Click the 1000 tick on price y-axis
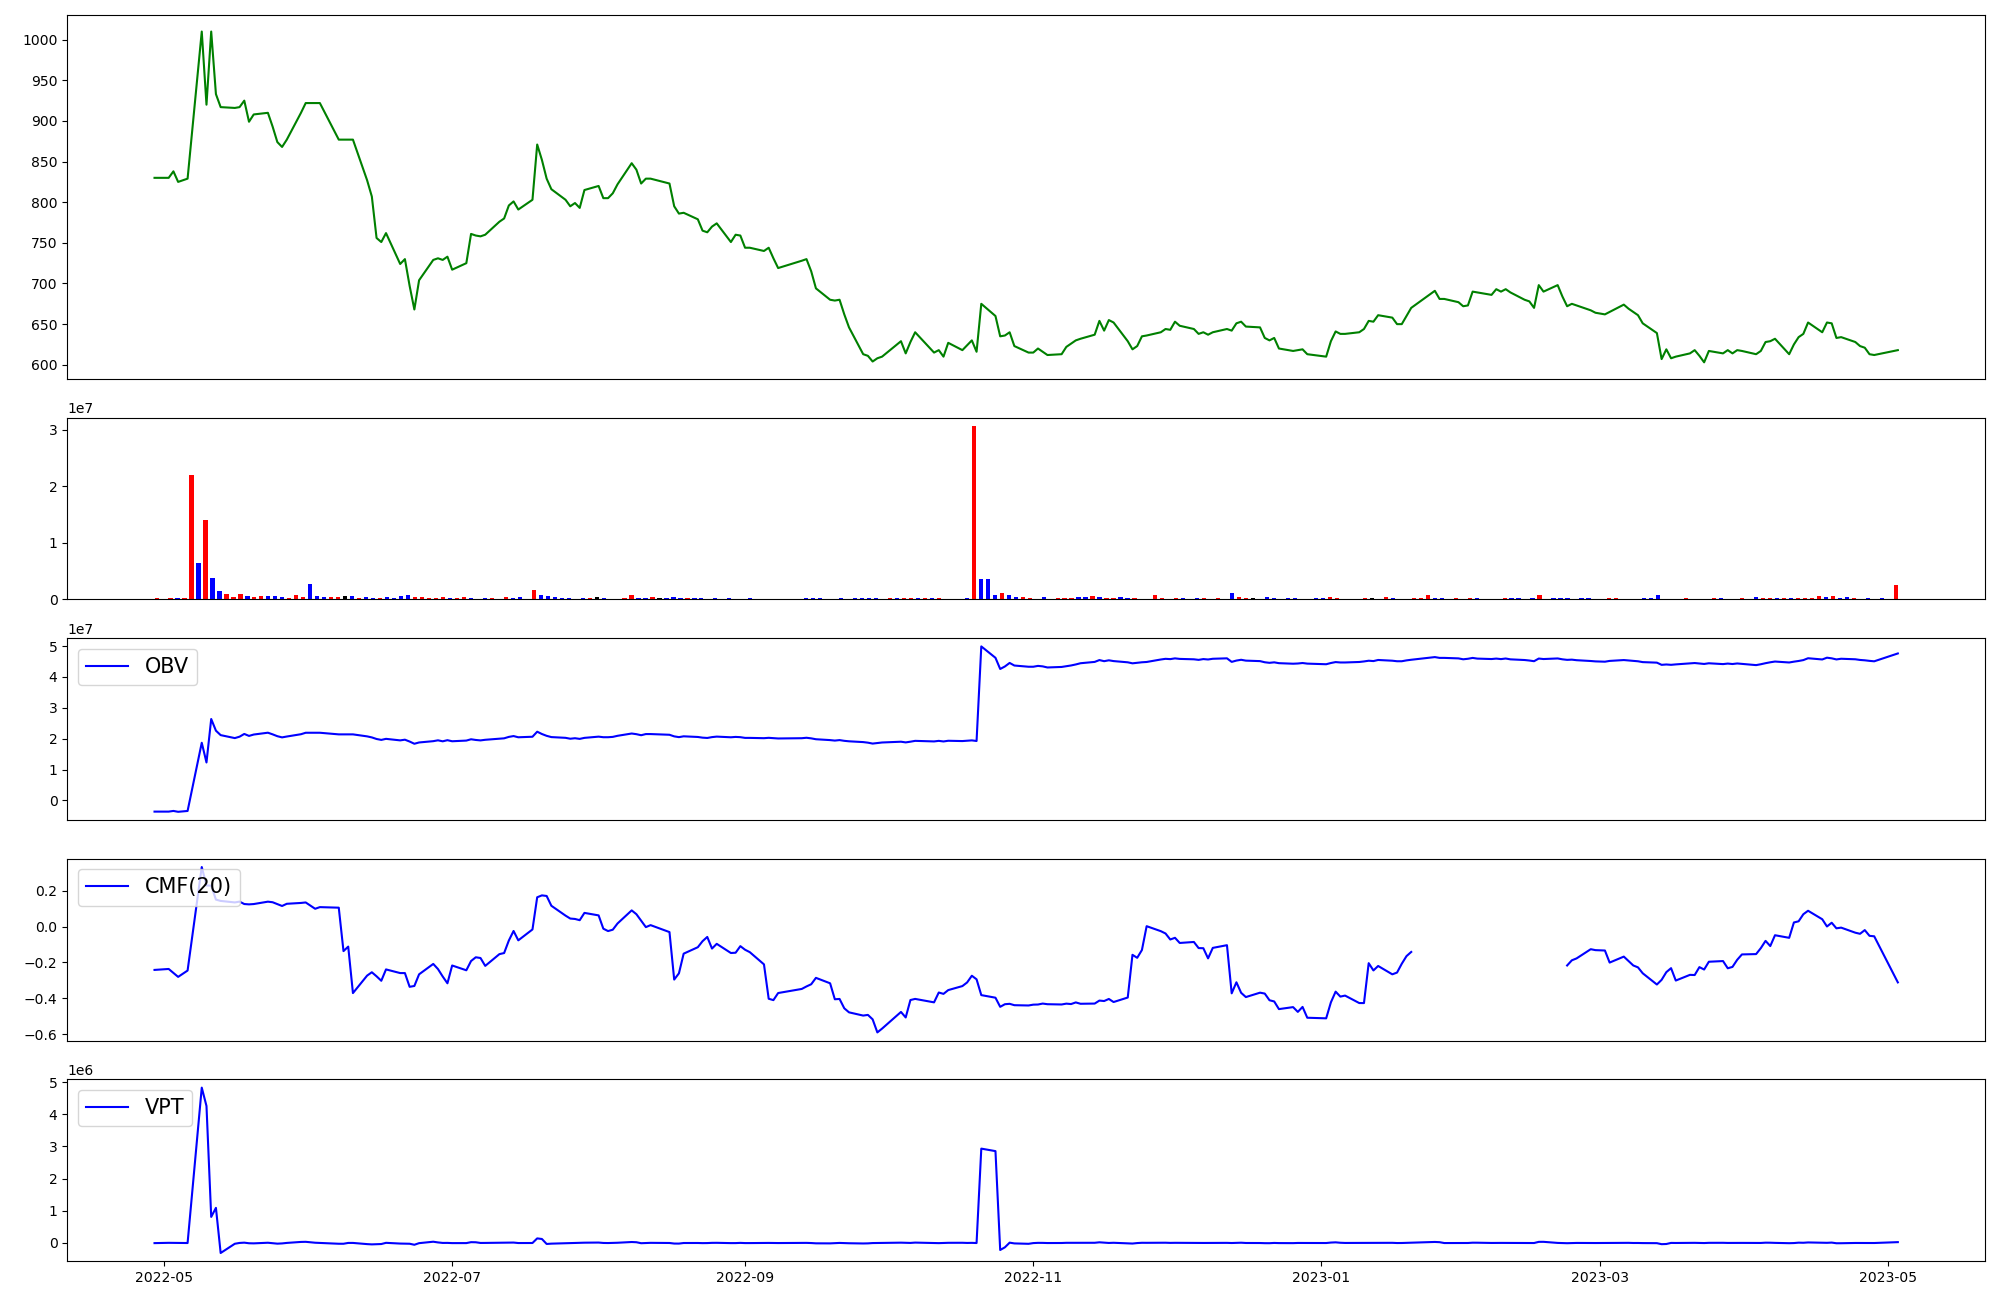This screenshot has height=1300, width=2000. point(41,40)
